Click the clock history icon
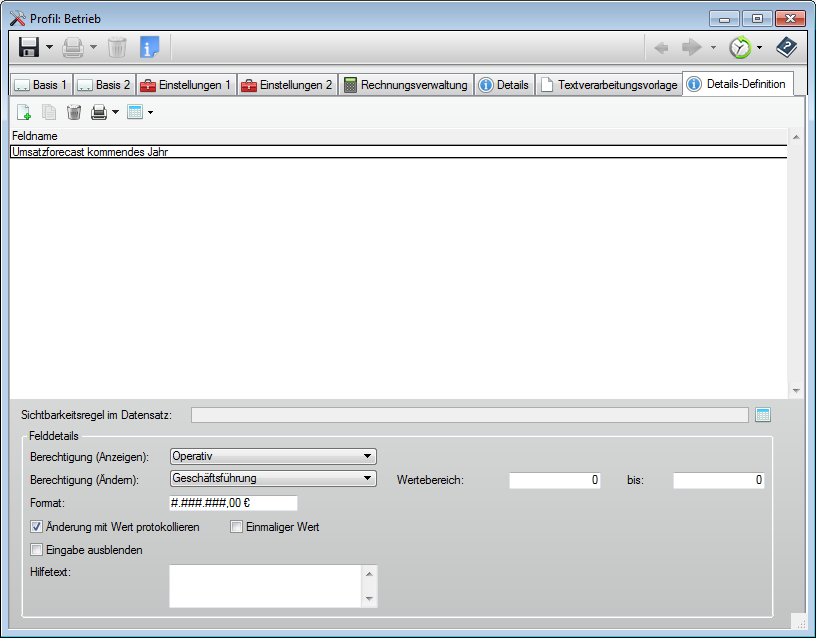Screen dimensions: 816x638 [739, 47]
